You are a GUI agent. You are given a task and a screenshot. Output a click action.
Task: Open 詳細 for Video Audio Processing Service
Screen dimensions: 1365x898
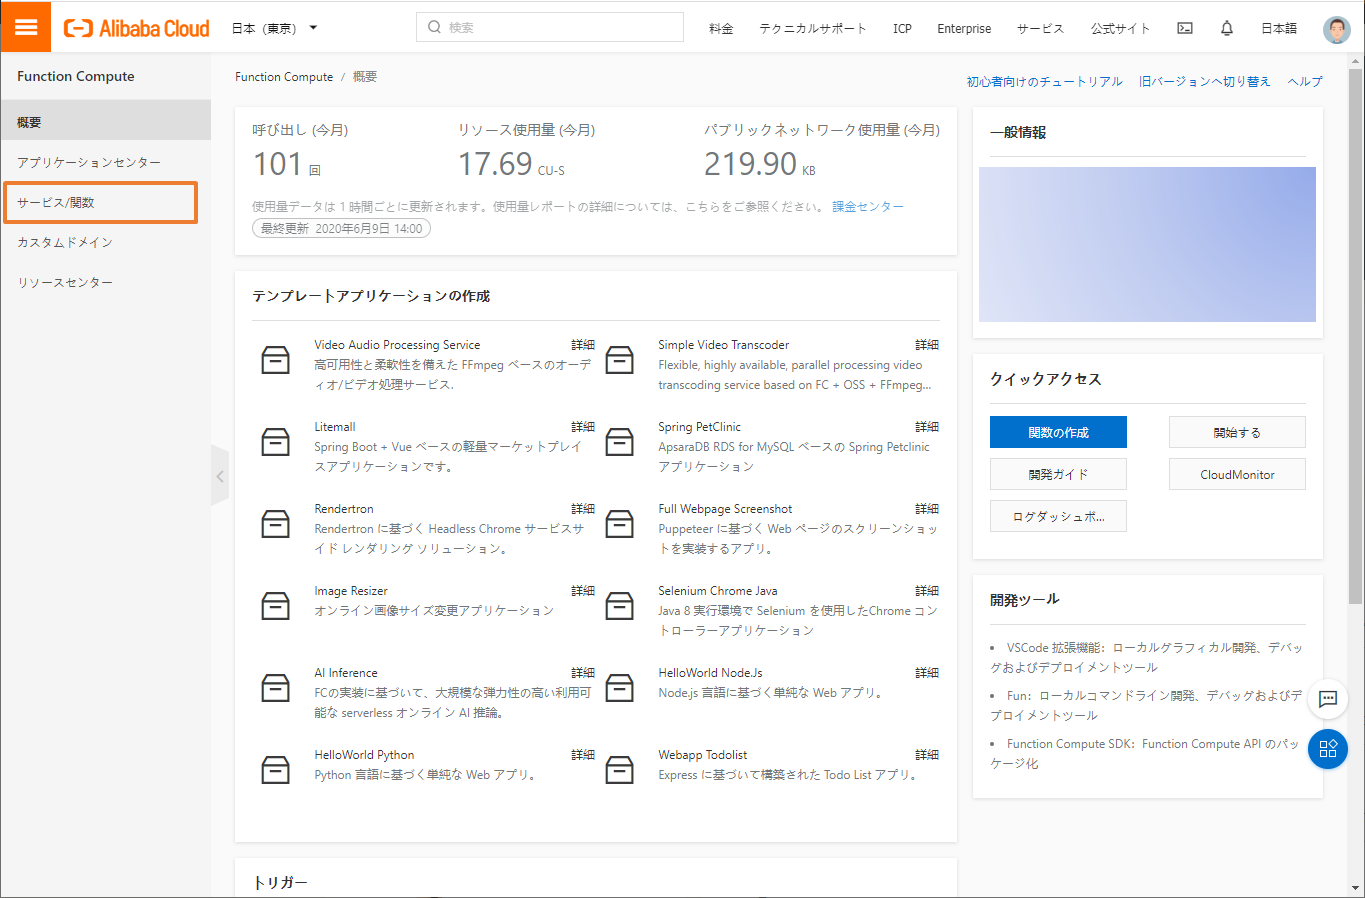coord(583,344)
